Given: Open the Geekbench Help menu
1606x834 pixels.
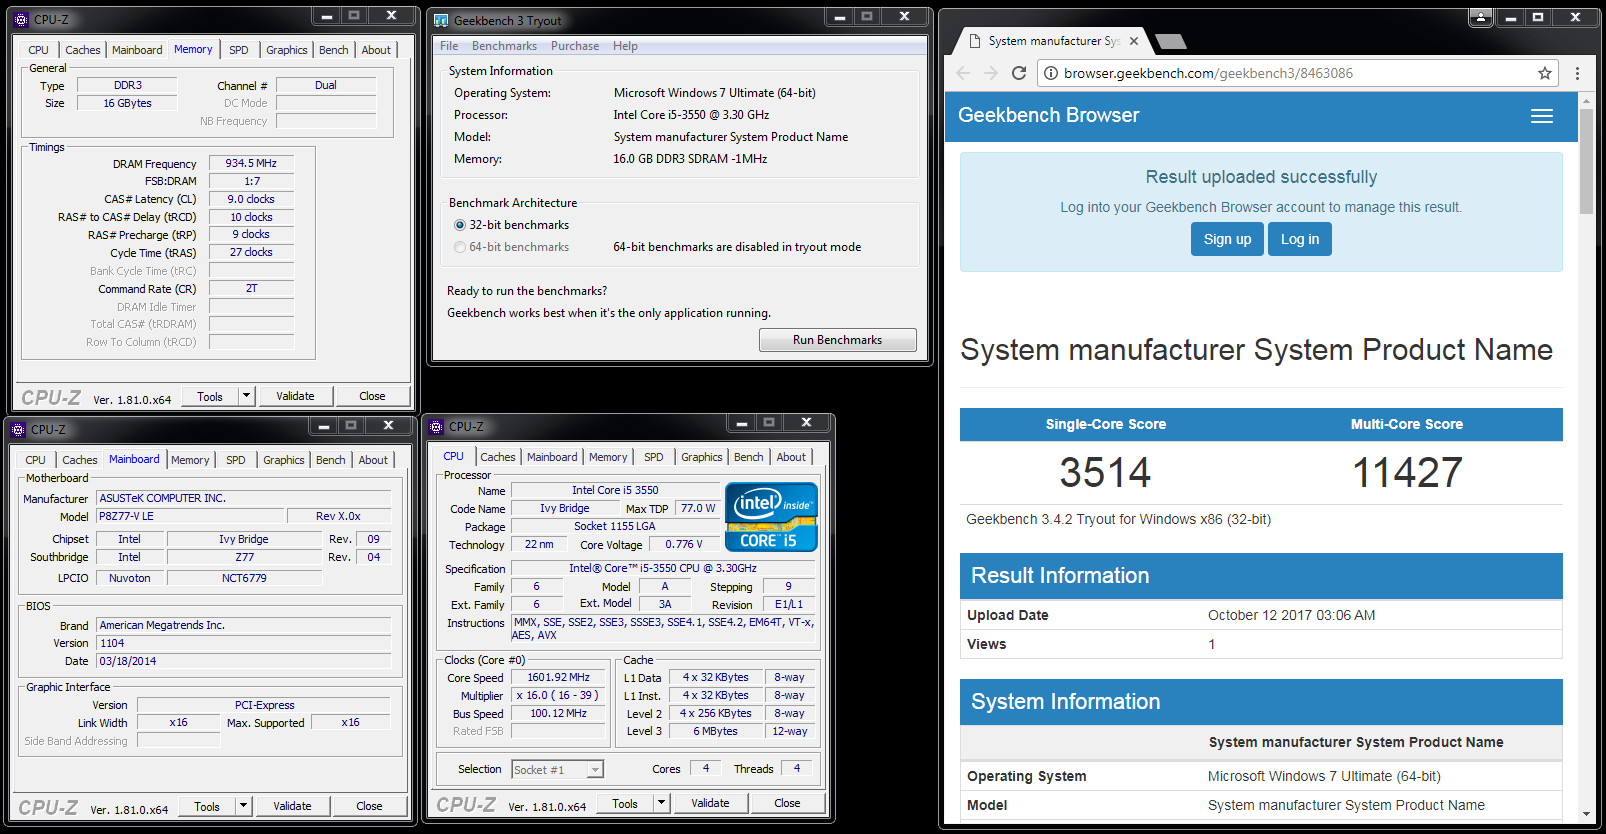Looking at the screenshot, I should 625,46.
